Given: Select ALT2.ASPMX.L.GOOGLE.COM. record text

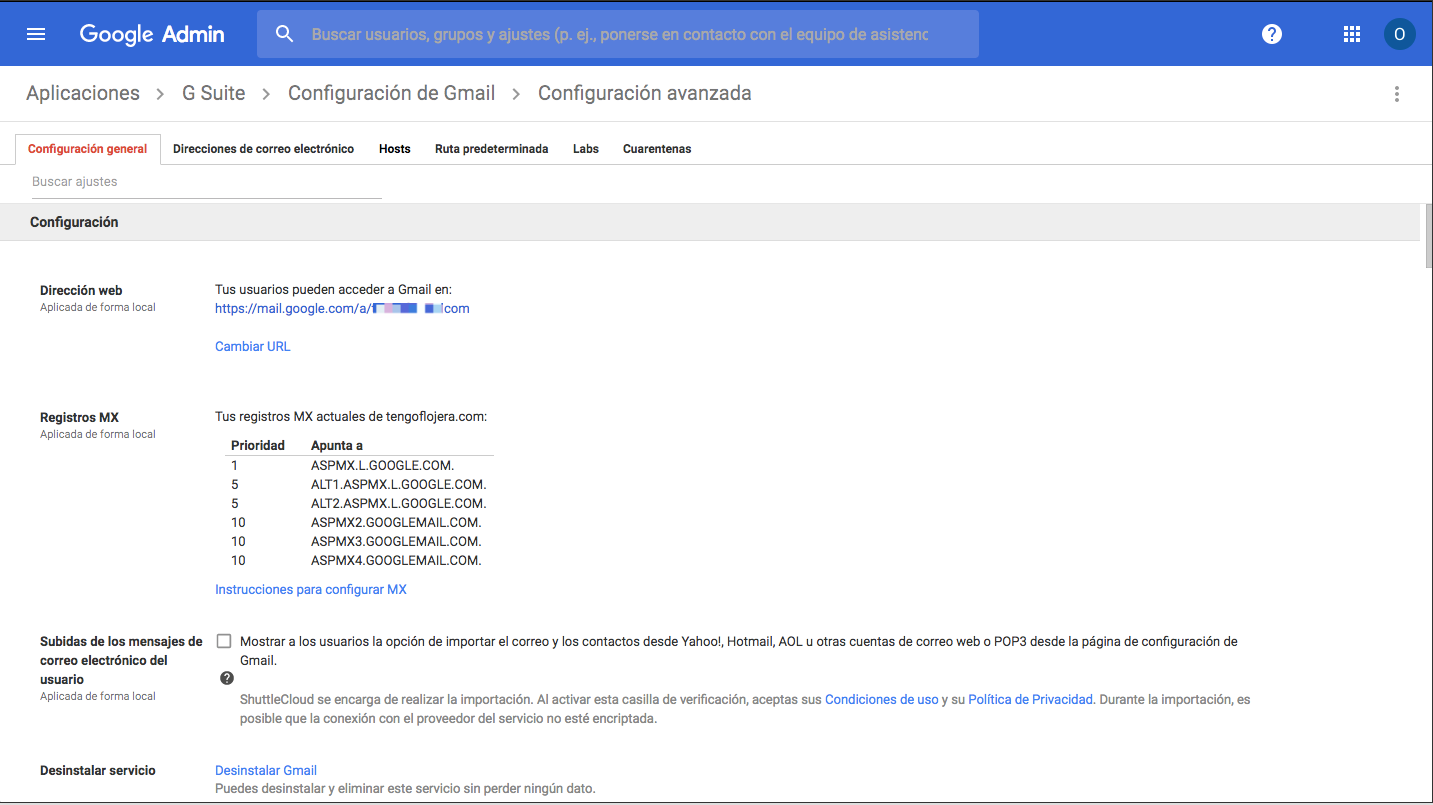Looking at the screenshot, I should pos(399,504).
